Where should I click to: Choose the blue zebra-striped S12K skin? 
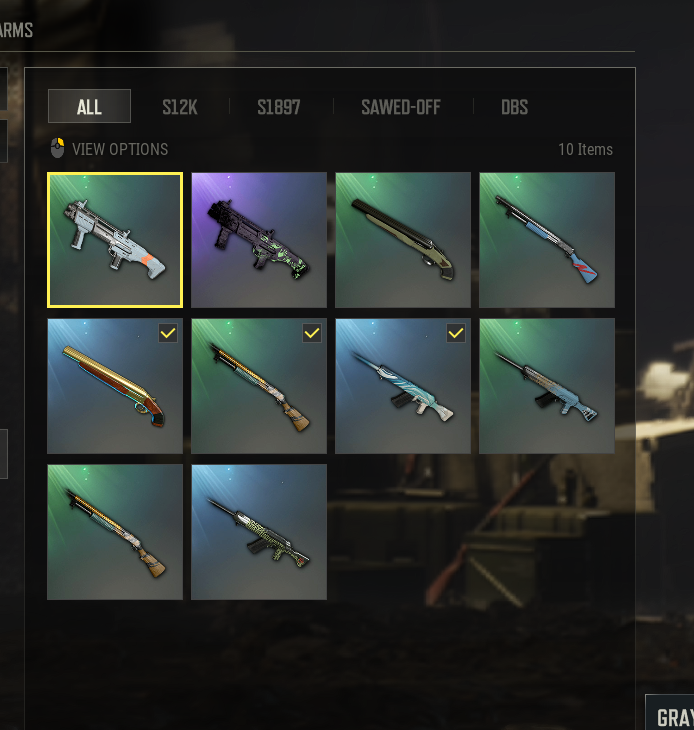click(x=403, y=386)
